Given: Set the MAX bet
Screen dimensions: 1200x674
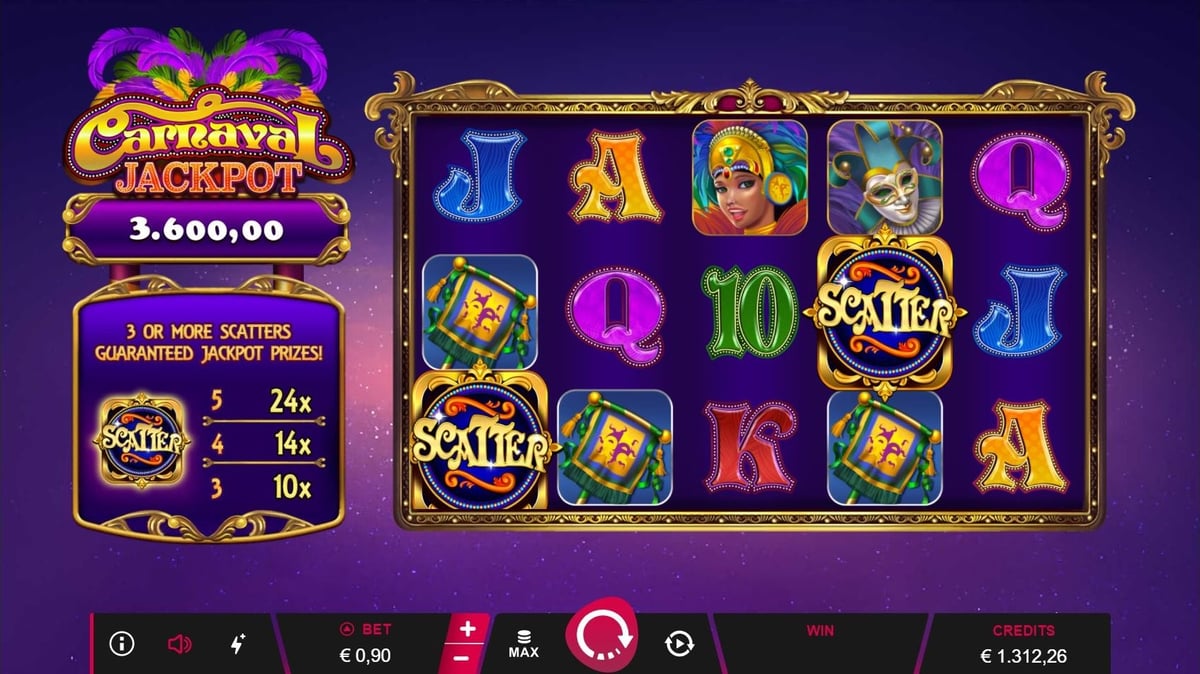Looking at the screenshot, I should [523, 644].
